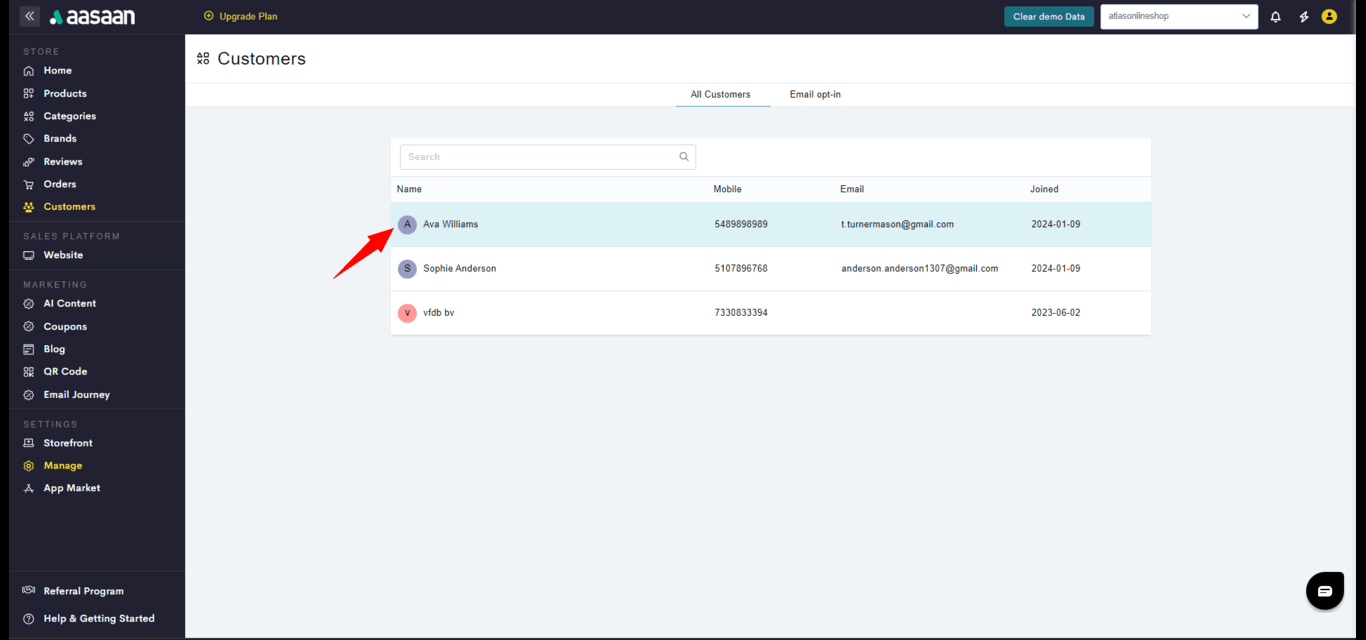Select the All Customers tab
1366x640 pixels.
[x=720, y=95]
